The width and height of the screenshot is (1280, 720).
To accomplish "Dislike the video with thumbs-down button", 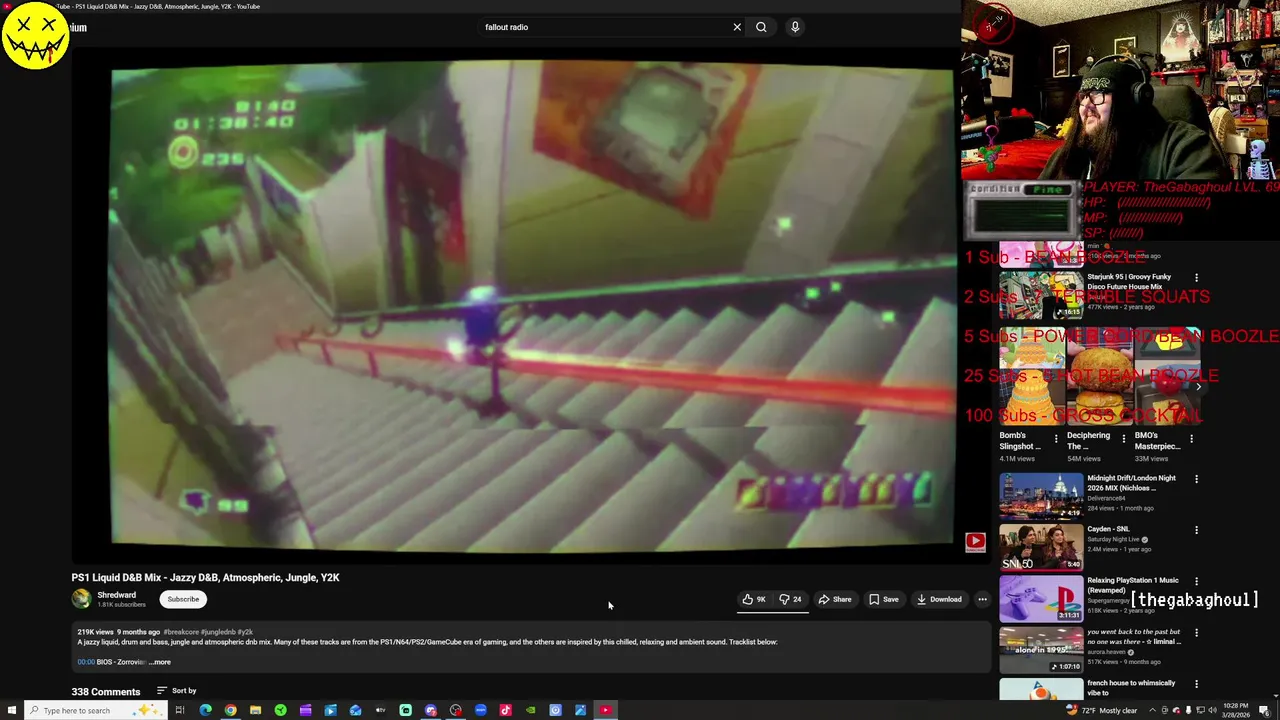I will (x=790, y=599).
